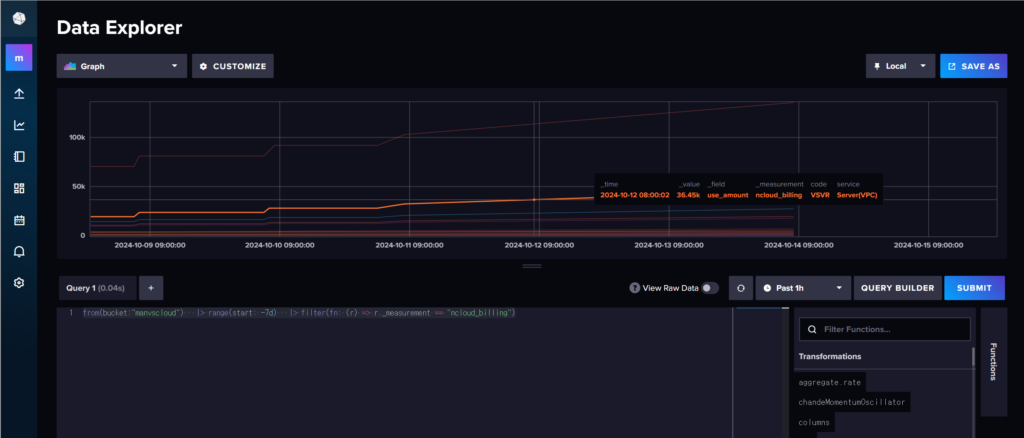The width and height of the screenshot is (1024, 438).
Task: Open Data Explorer graph icon in sidebar
Action: (x=19, y=125)
